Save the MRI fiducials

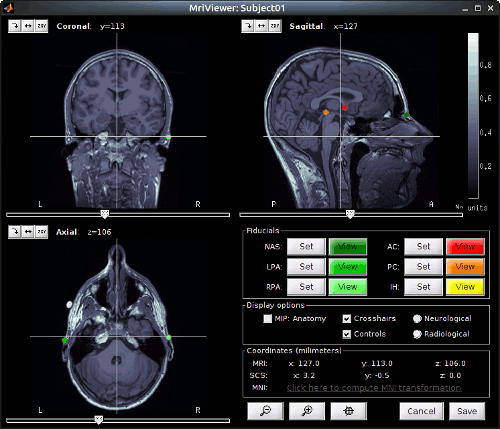[467, 411]
